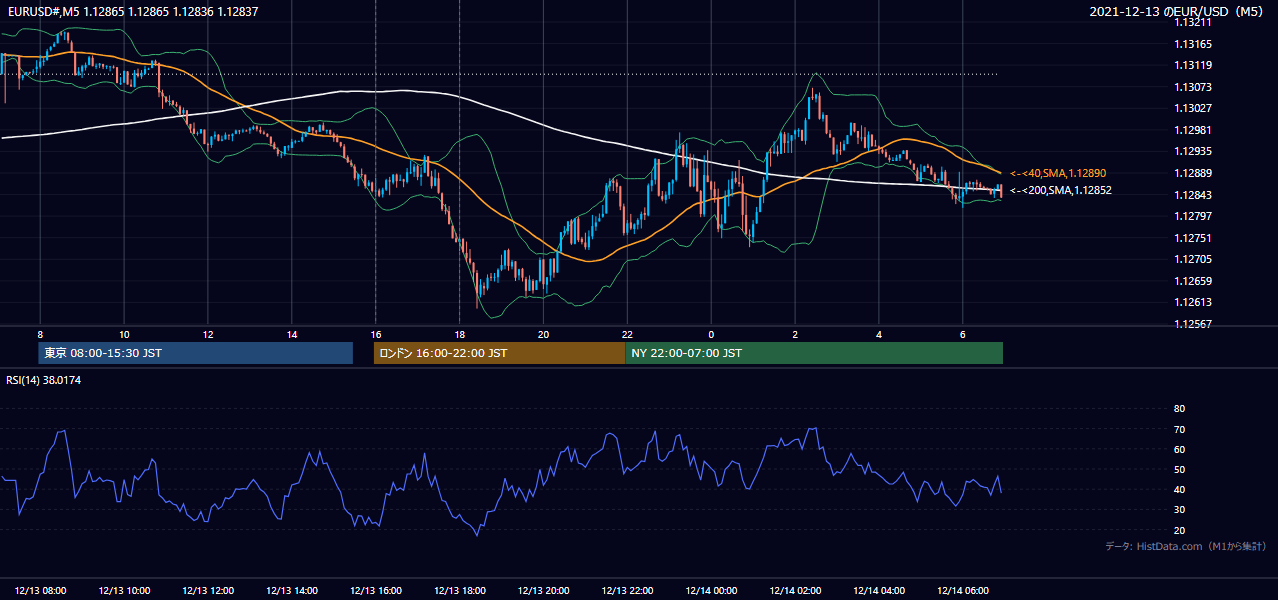This screenshot has width=1278, height=600.
Task: Click the 1.12613 price axis label
Action: coord(1193,302)
